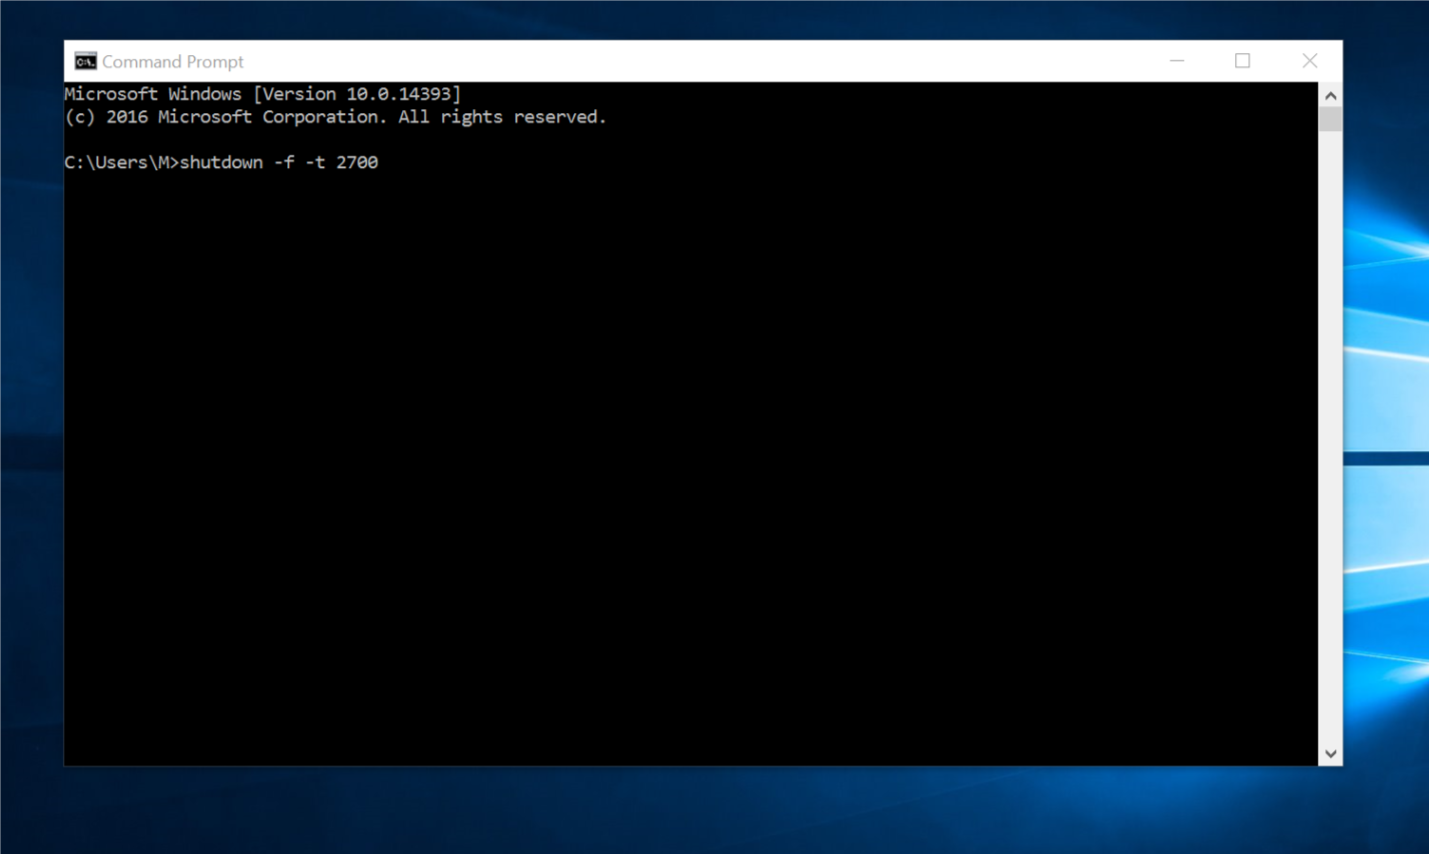1429x854 pixels.
Task: Click the "-t" flag in the command
Action: tap(315, 162)
